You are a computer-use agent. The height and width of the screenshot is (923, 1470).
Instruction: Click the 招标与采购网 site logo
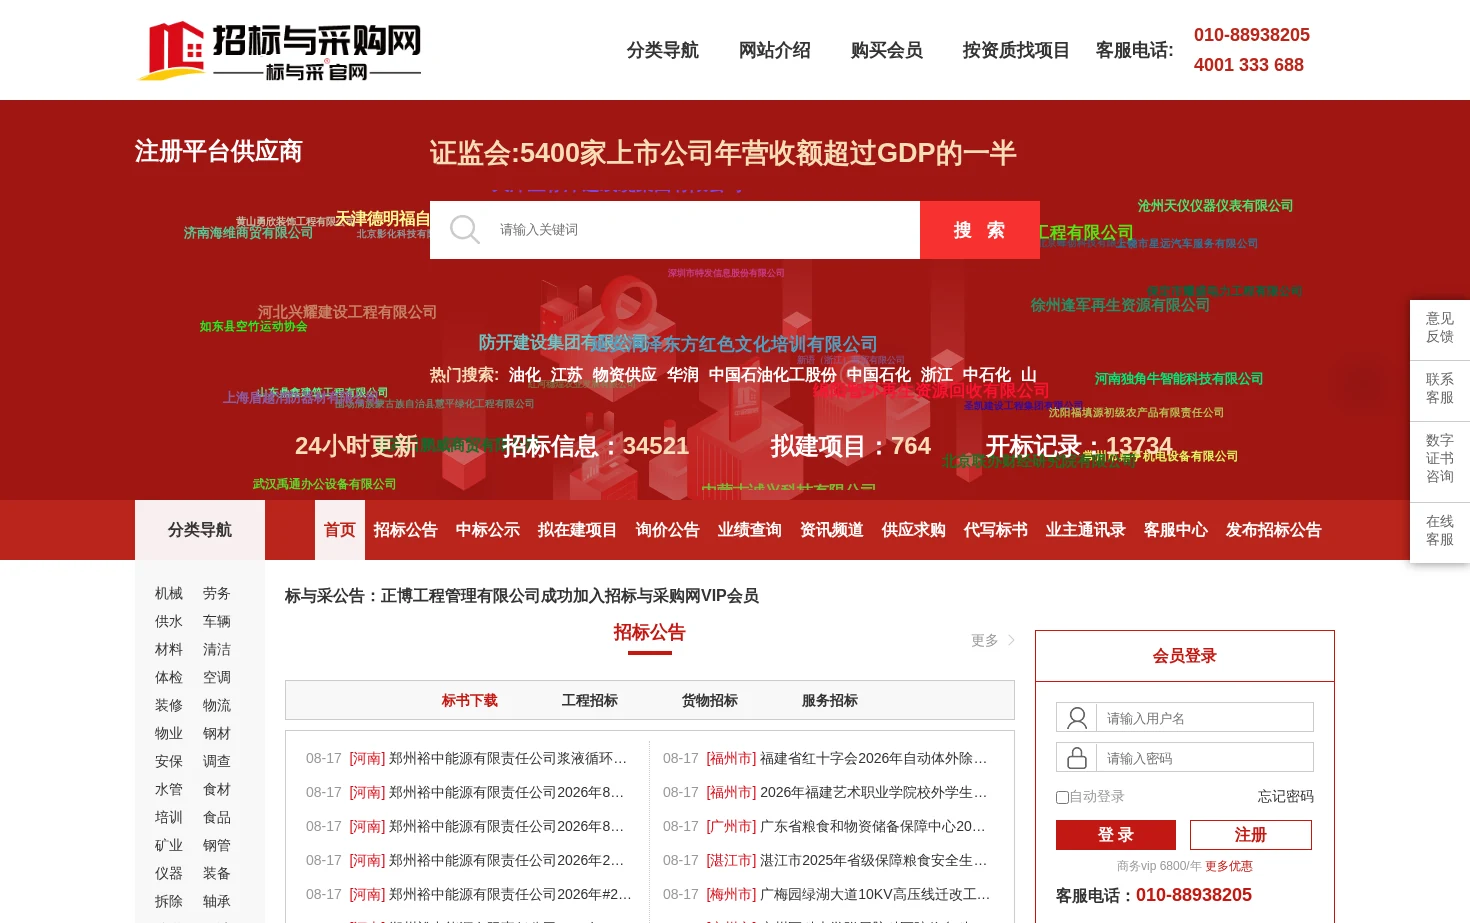coord(279,50)
